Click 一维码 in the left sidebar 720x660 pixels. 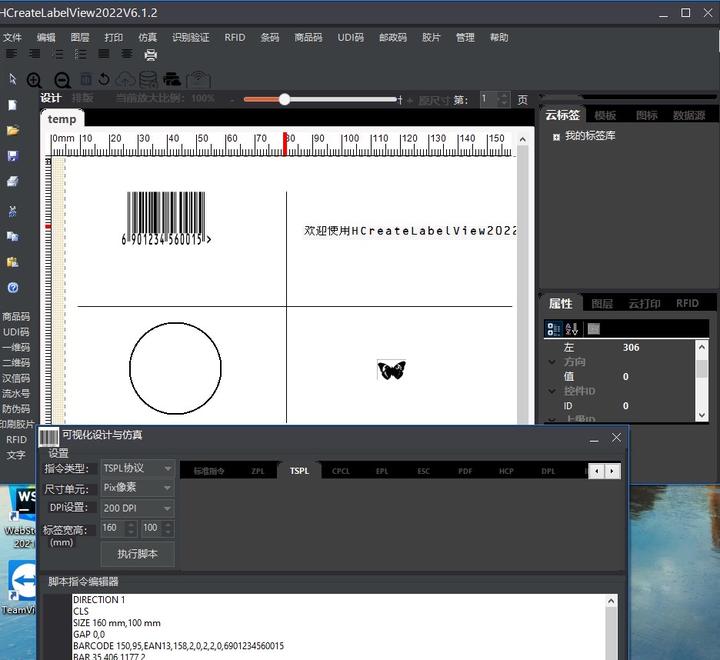coord(16,347)
